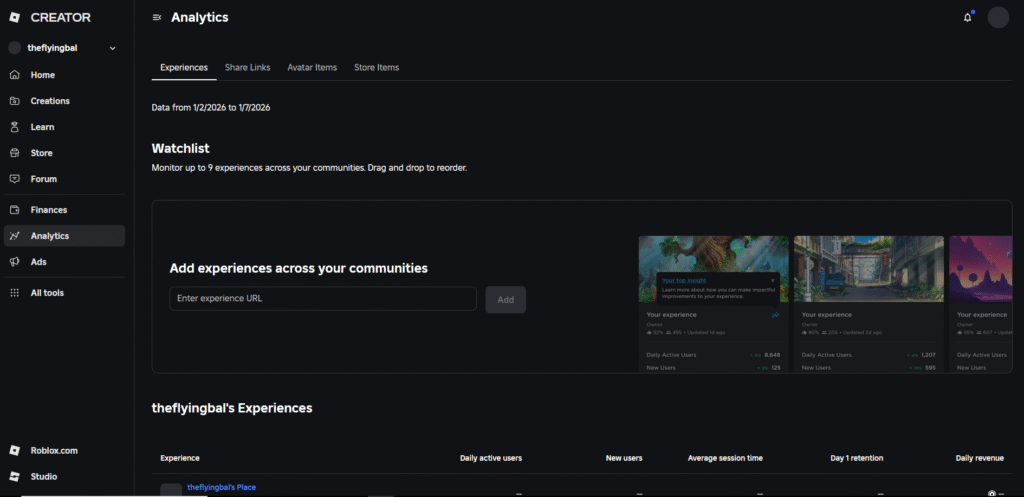Click the Learn sidebar icon
1024x497 pixels.
14,127
